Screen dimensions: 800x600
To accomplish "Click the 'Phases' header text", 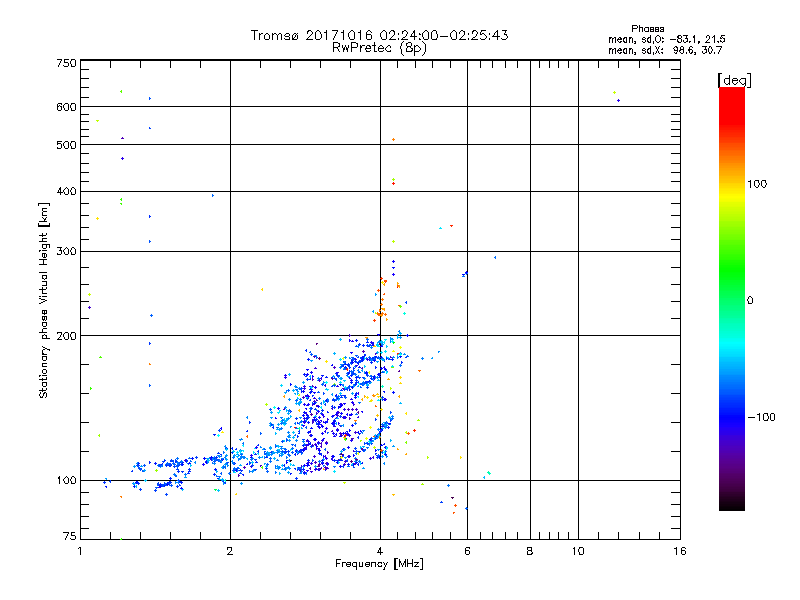I will click(647, 29).
